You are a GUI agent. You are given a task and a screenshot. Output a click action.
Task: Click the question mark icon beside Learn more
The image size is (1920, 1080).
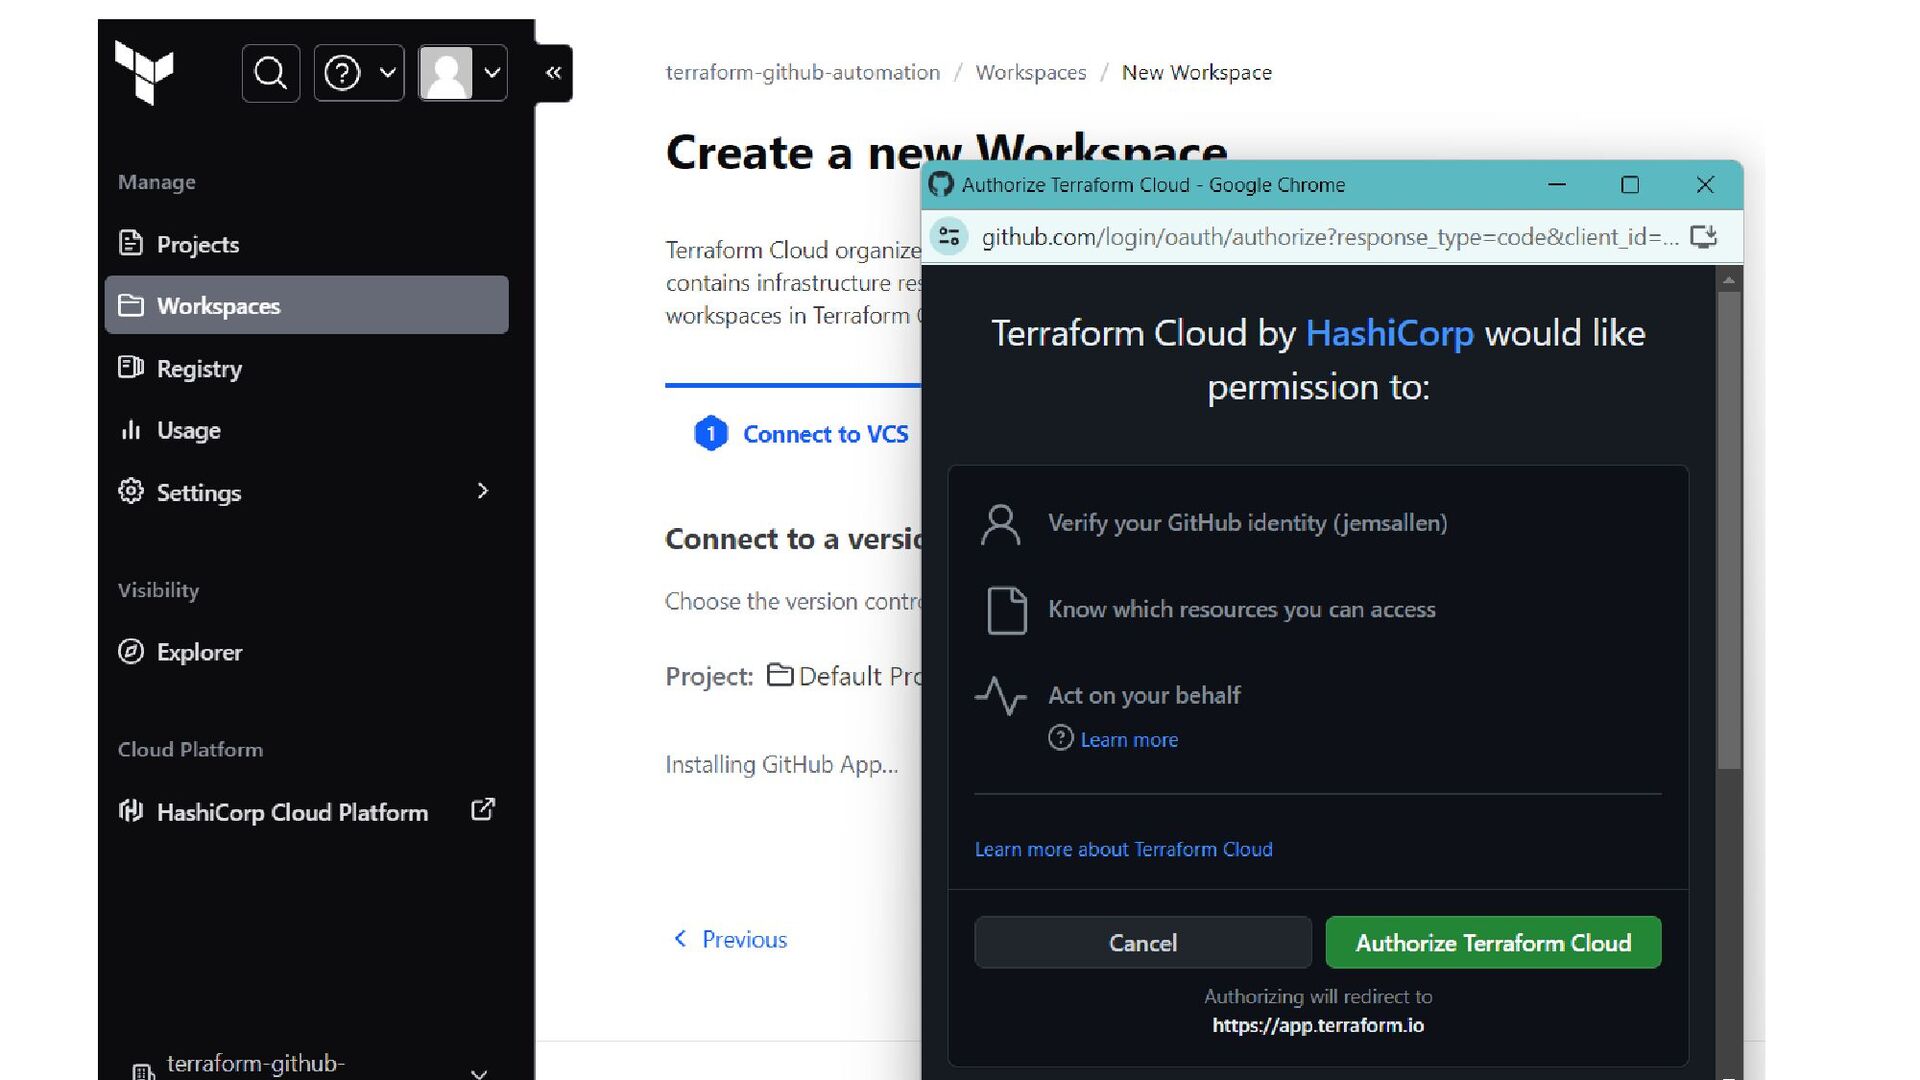click(1060, 739)
